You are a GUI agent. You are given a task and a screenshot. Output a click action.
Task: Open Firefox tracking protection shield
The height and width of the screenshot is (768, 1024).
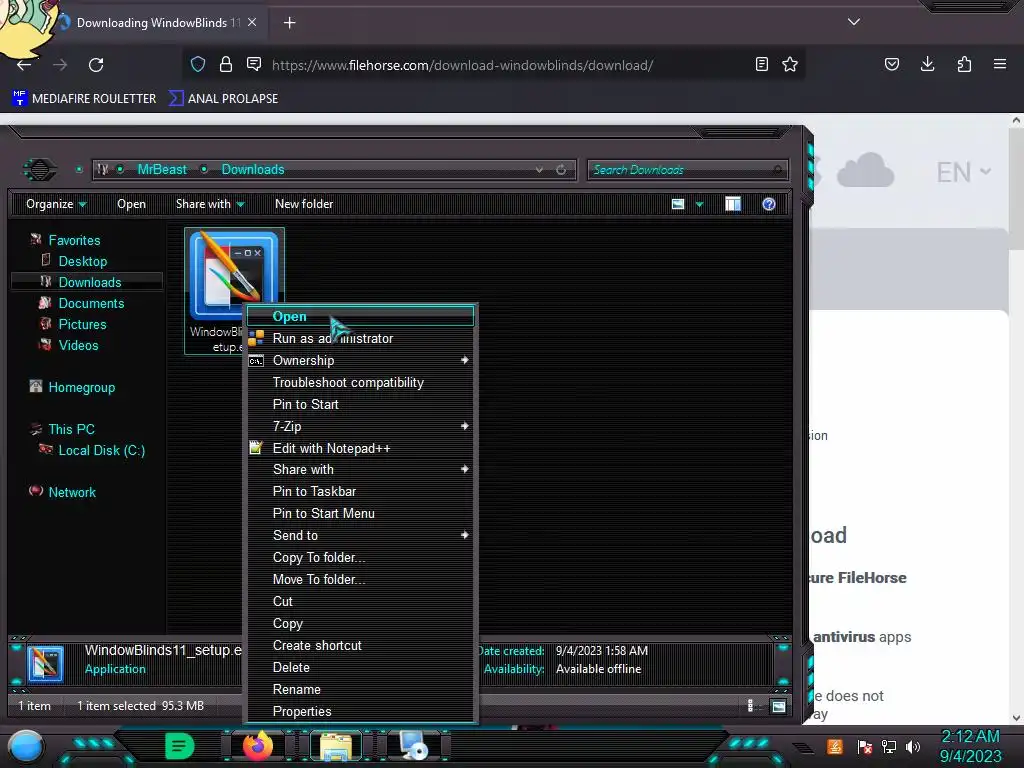click(x=198, y=64)
